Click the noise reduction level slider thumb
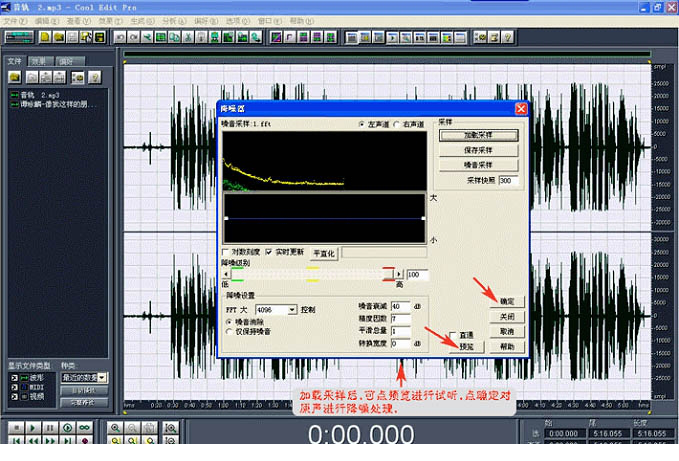Screen dimensions: 679x461 point(388,274)
